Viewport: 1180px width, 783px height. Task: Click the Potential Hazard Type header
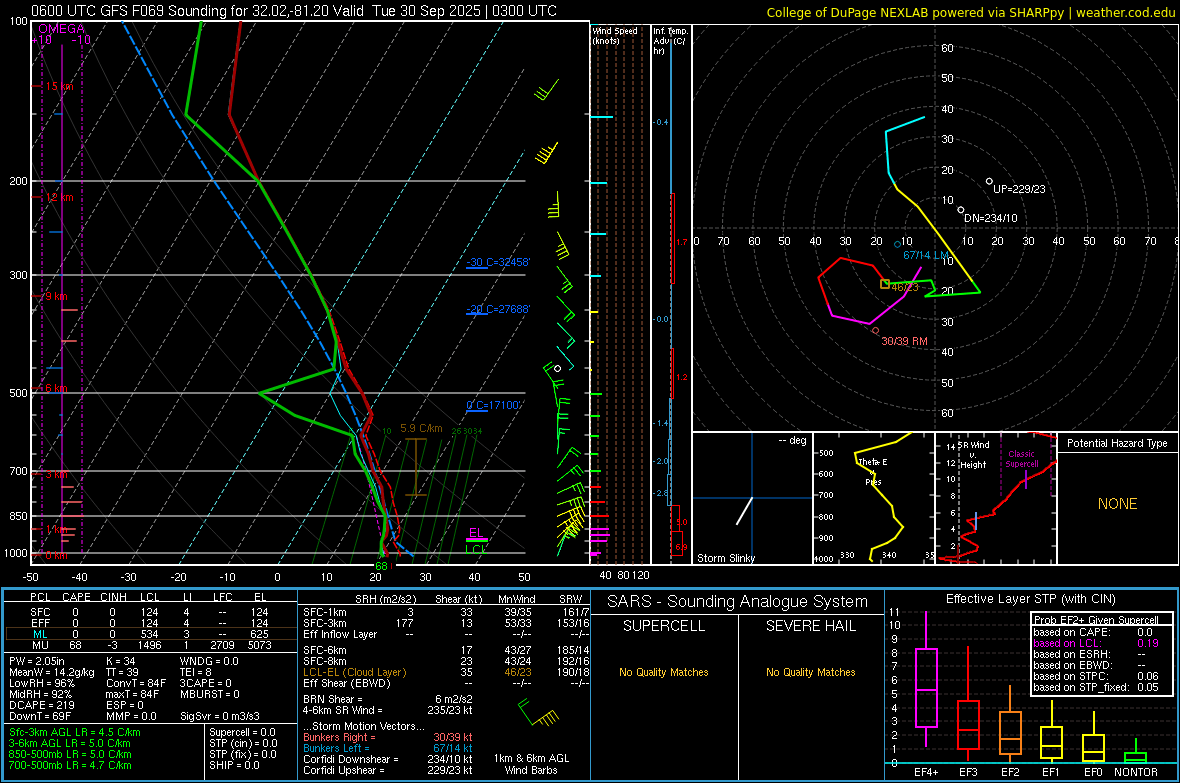1117,443
